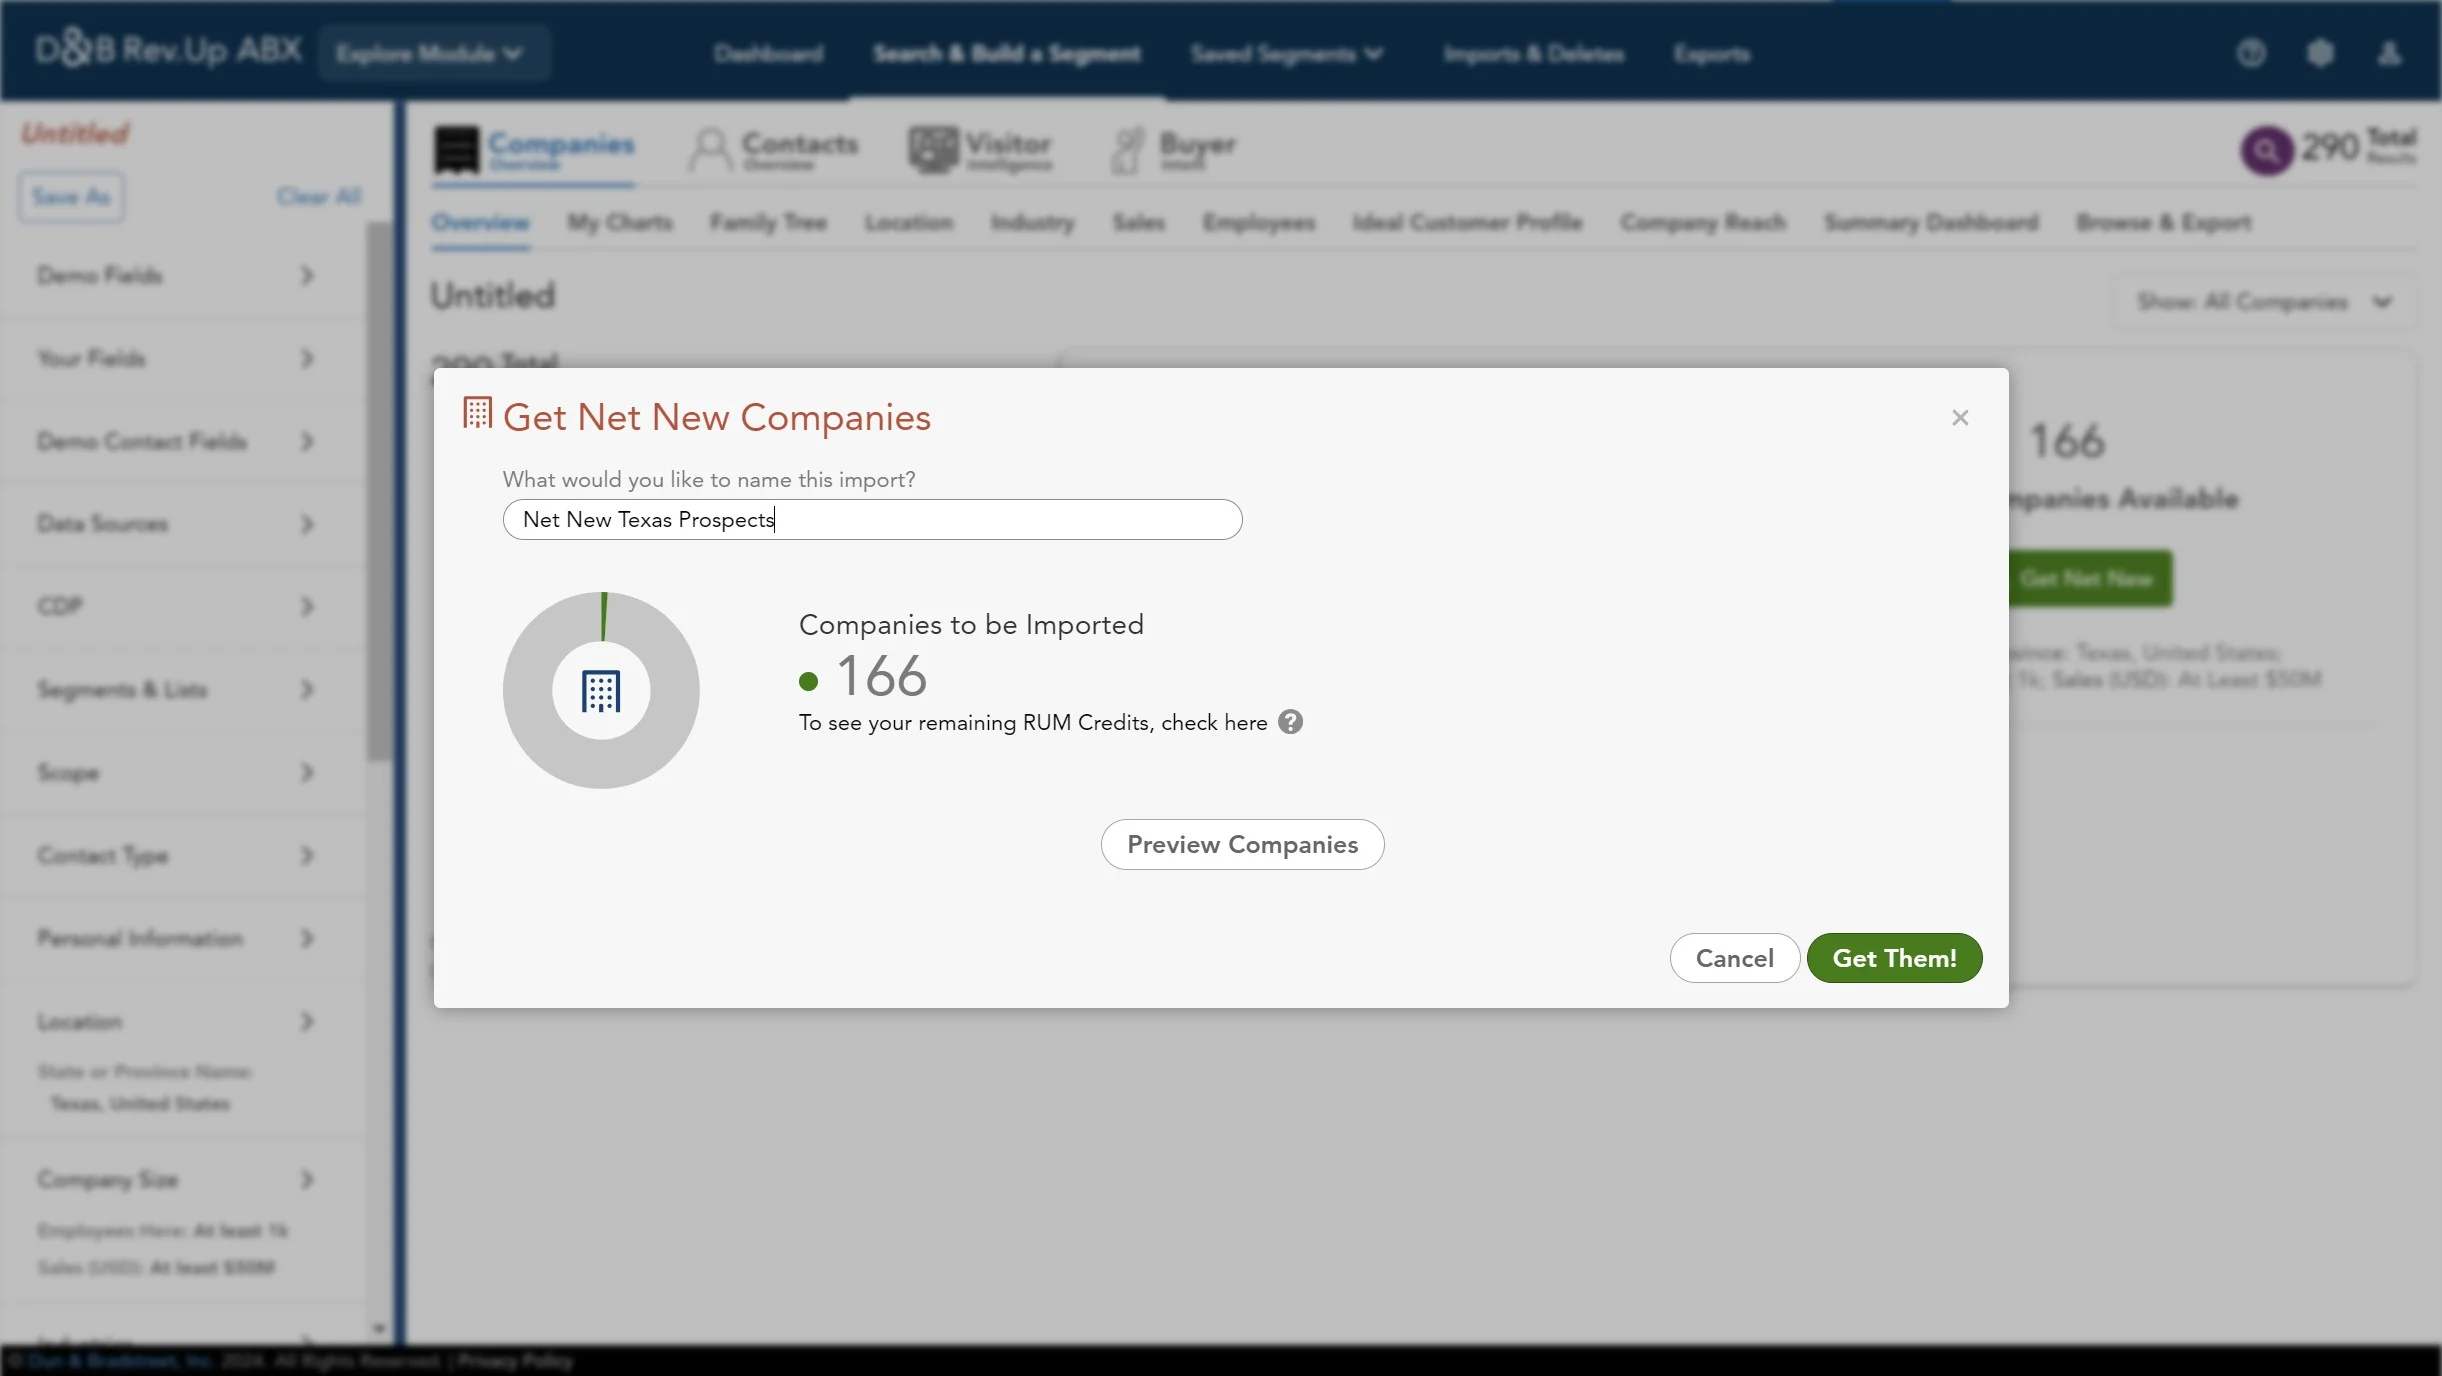Open the settings gear icon
Image resolution: width=2442 pixels, height=1376 pixels.
pyautogui.click(x=2320, y=53)
